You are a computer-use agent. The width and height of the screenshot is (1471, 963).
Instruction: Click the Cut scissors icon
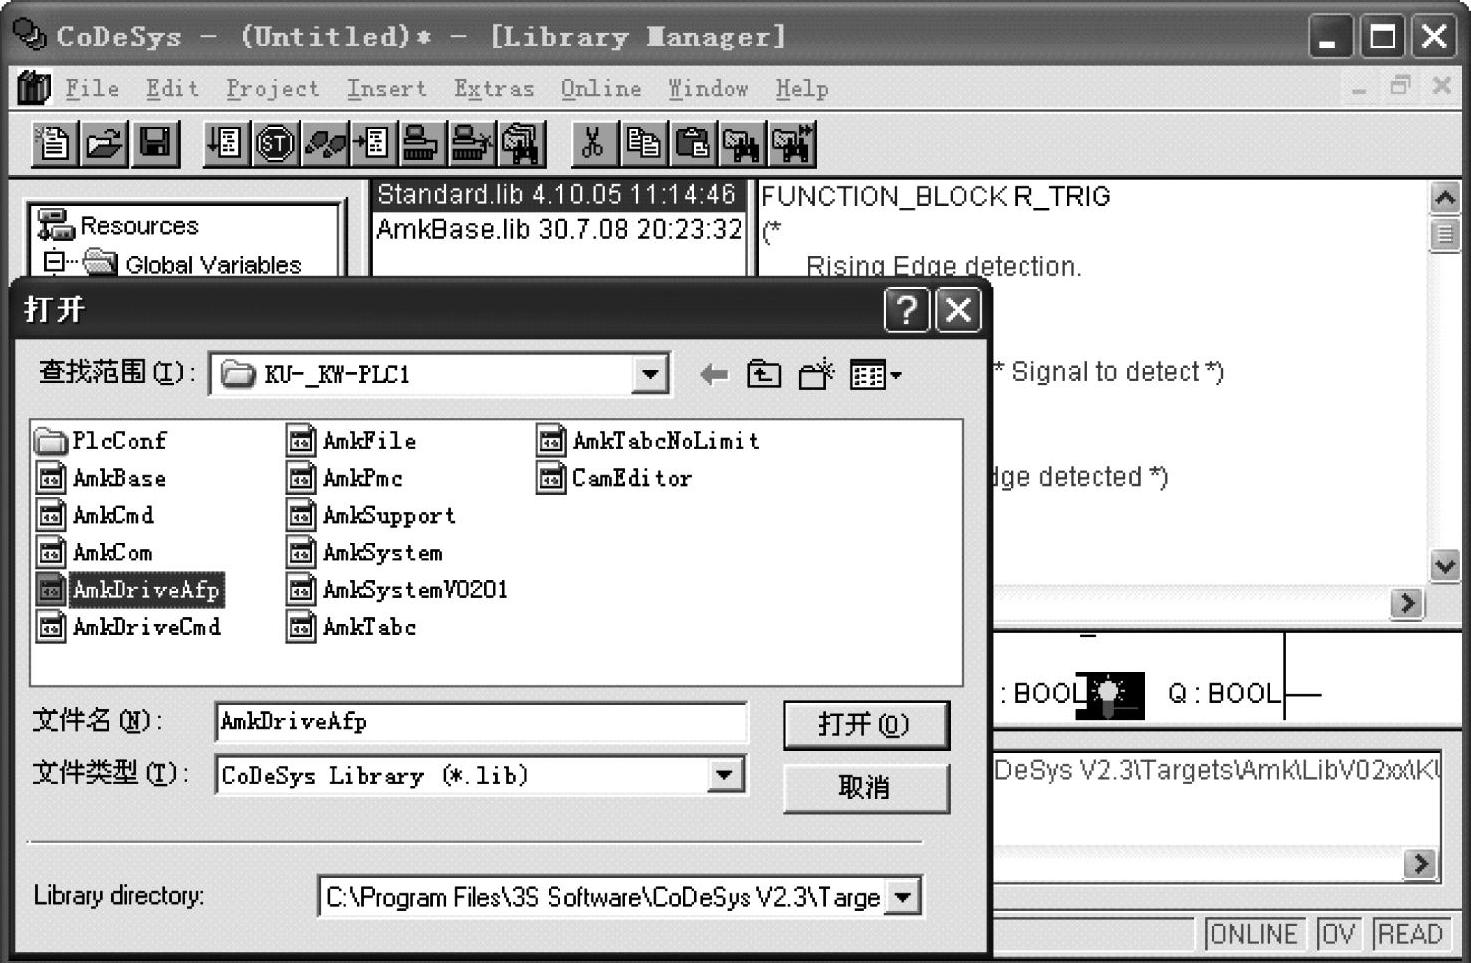[593, 144]
